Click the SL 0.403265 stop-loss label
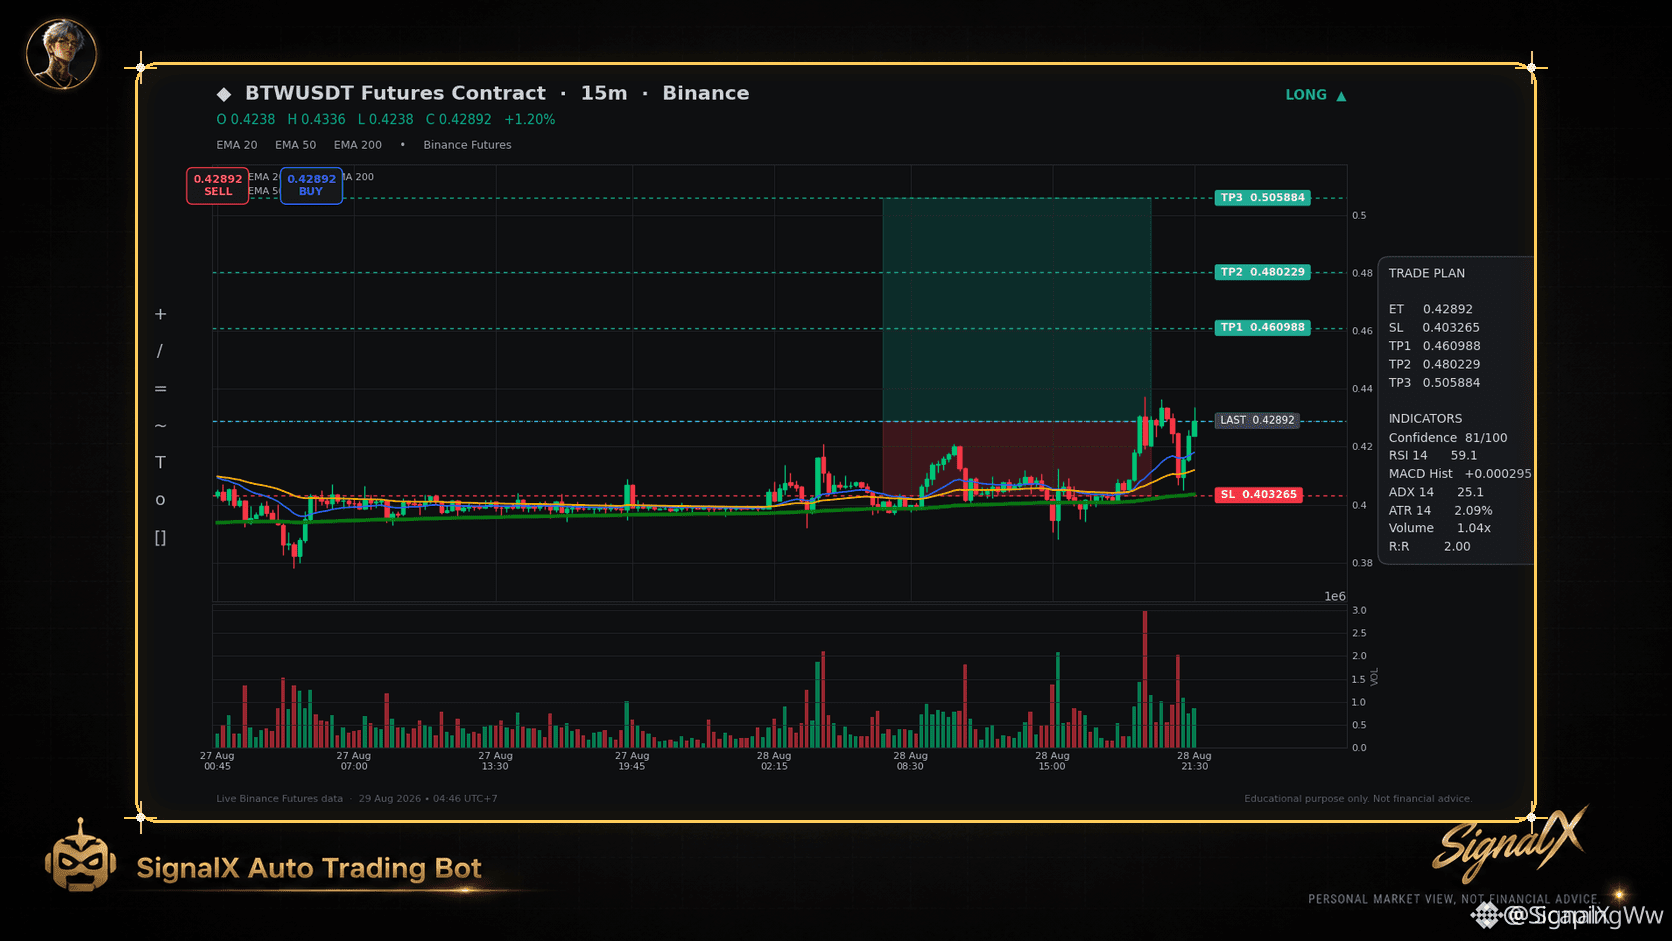 [x=1258, y=494]
